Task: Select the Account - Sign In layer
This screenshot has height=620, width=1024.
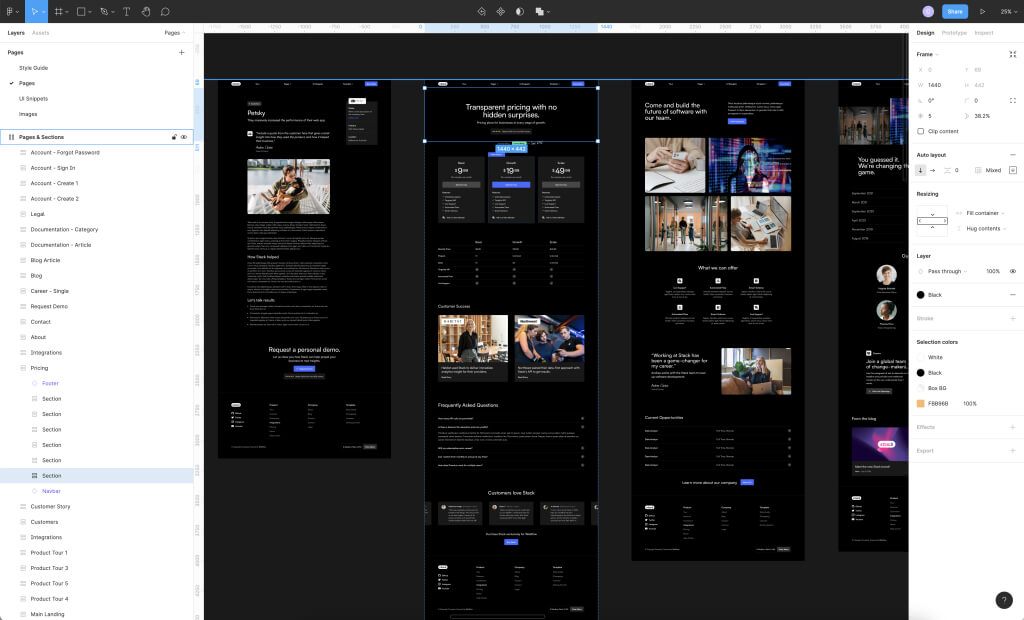Action: click(53, 168)
